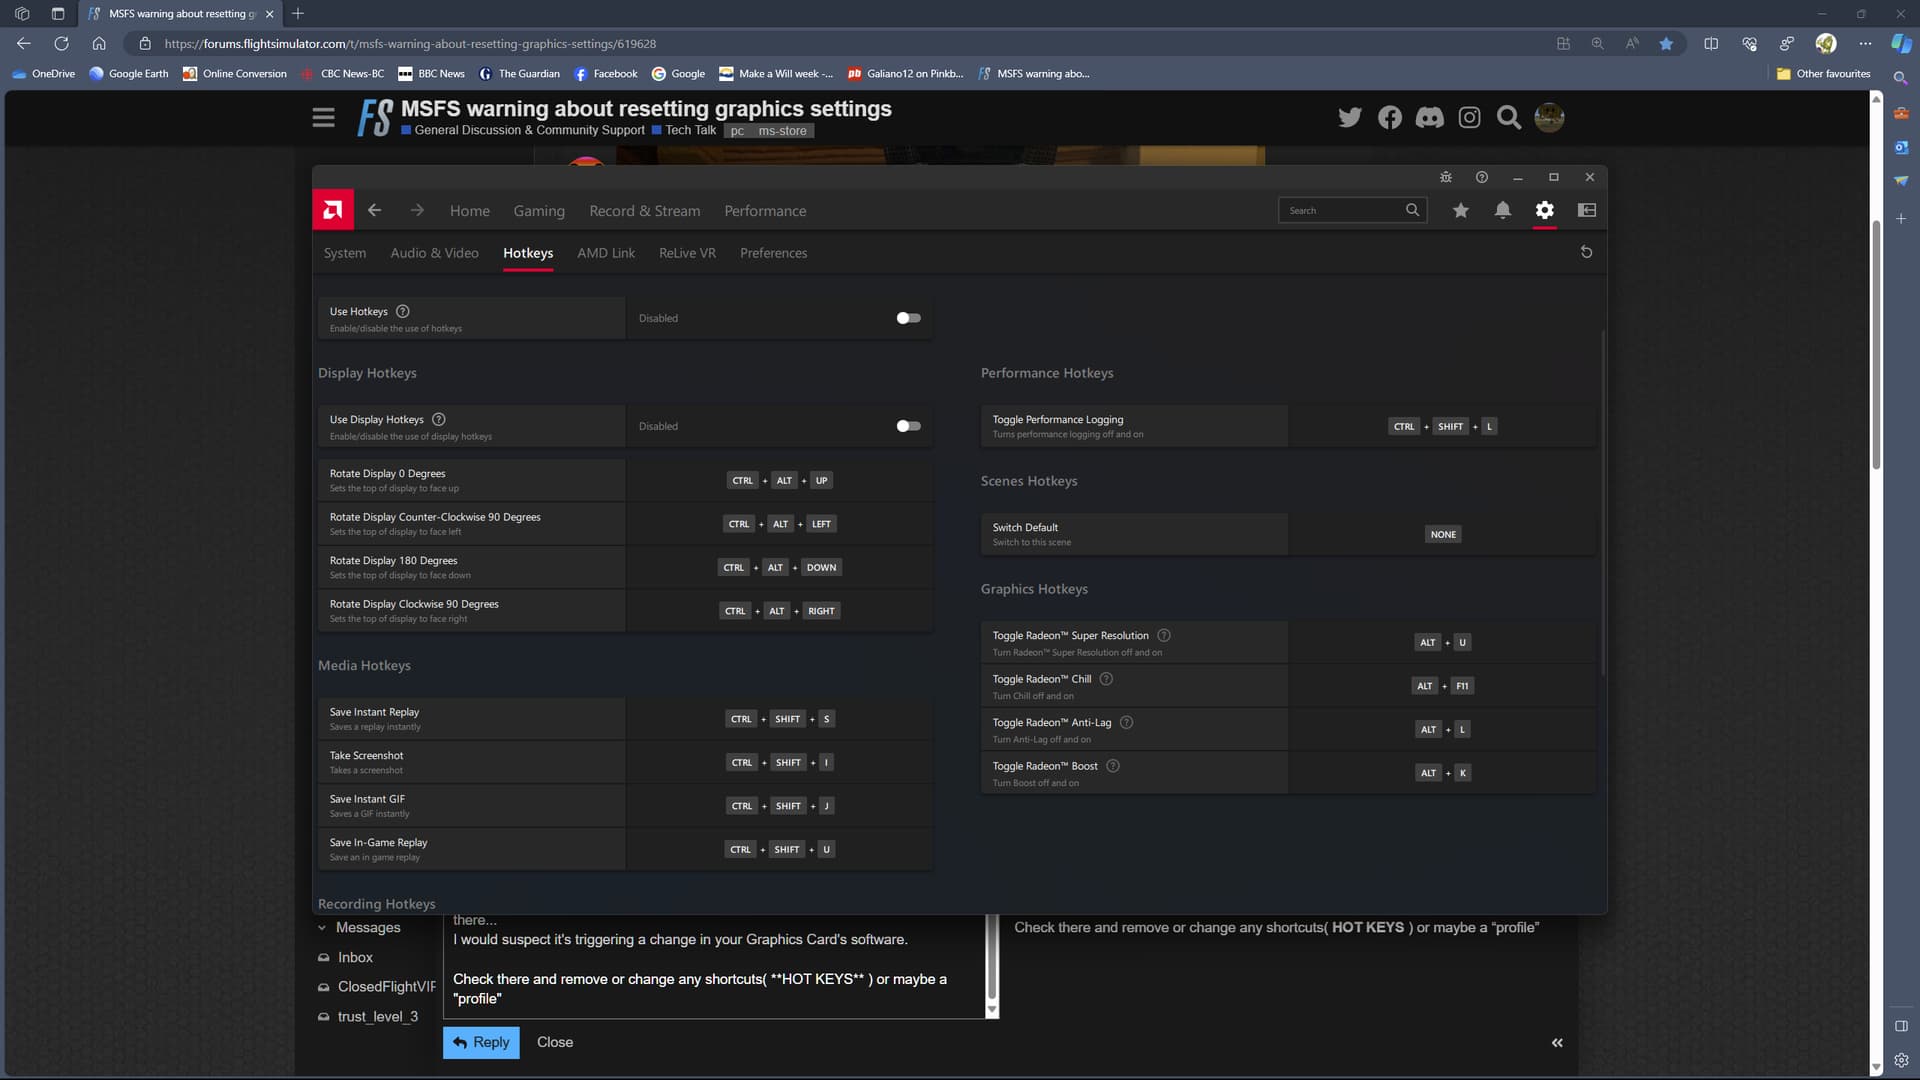Open info icon for Radeon Boost
This screenshot has height=1080, width=1920.
click(x=1113, y=766)
